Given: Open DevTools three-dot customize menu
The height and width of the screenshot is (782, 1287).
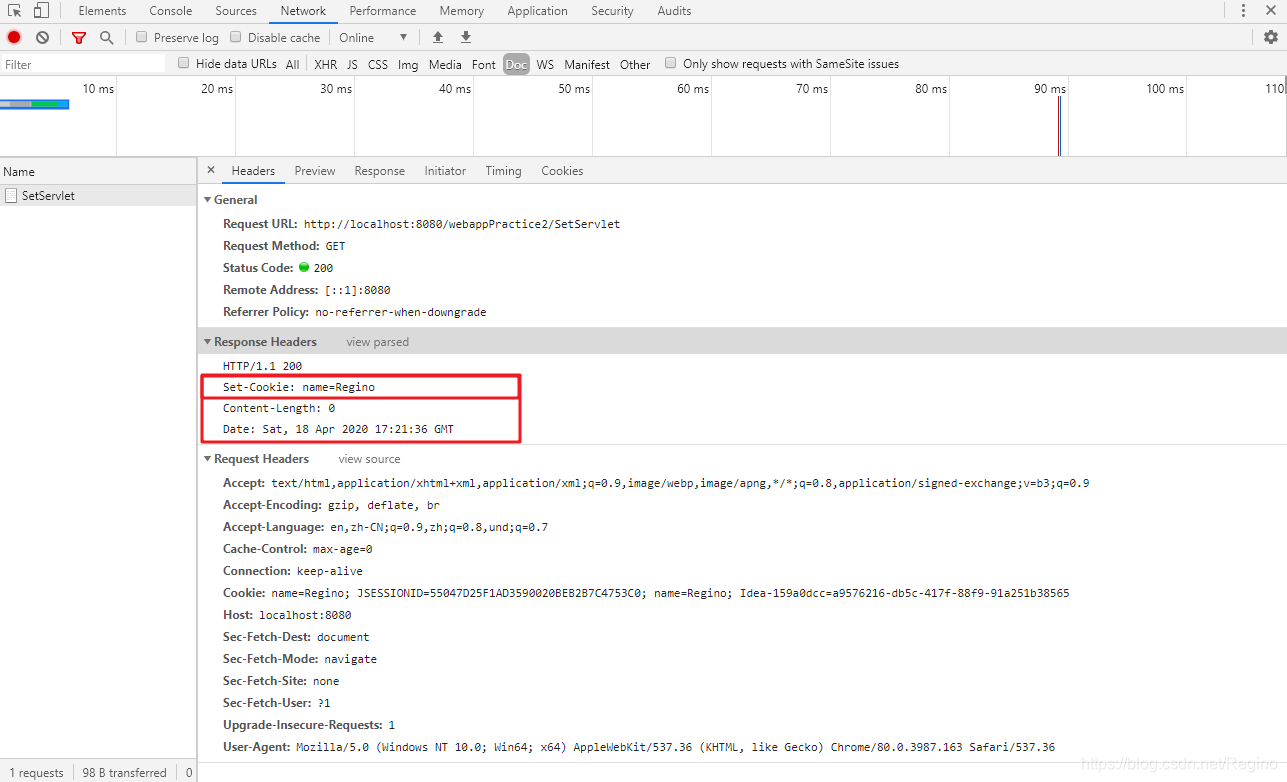Looking at the screenshot, I should tap(1243, 11).
